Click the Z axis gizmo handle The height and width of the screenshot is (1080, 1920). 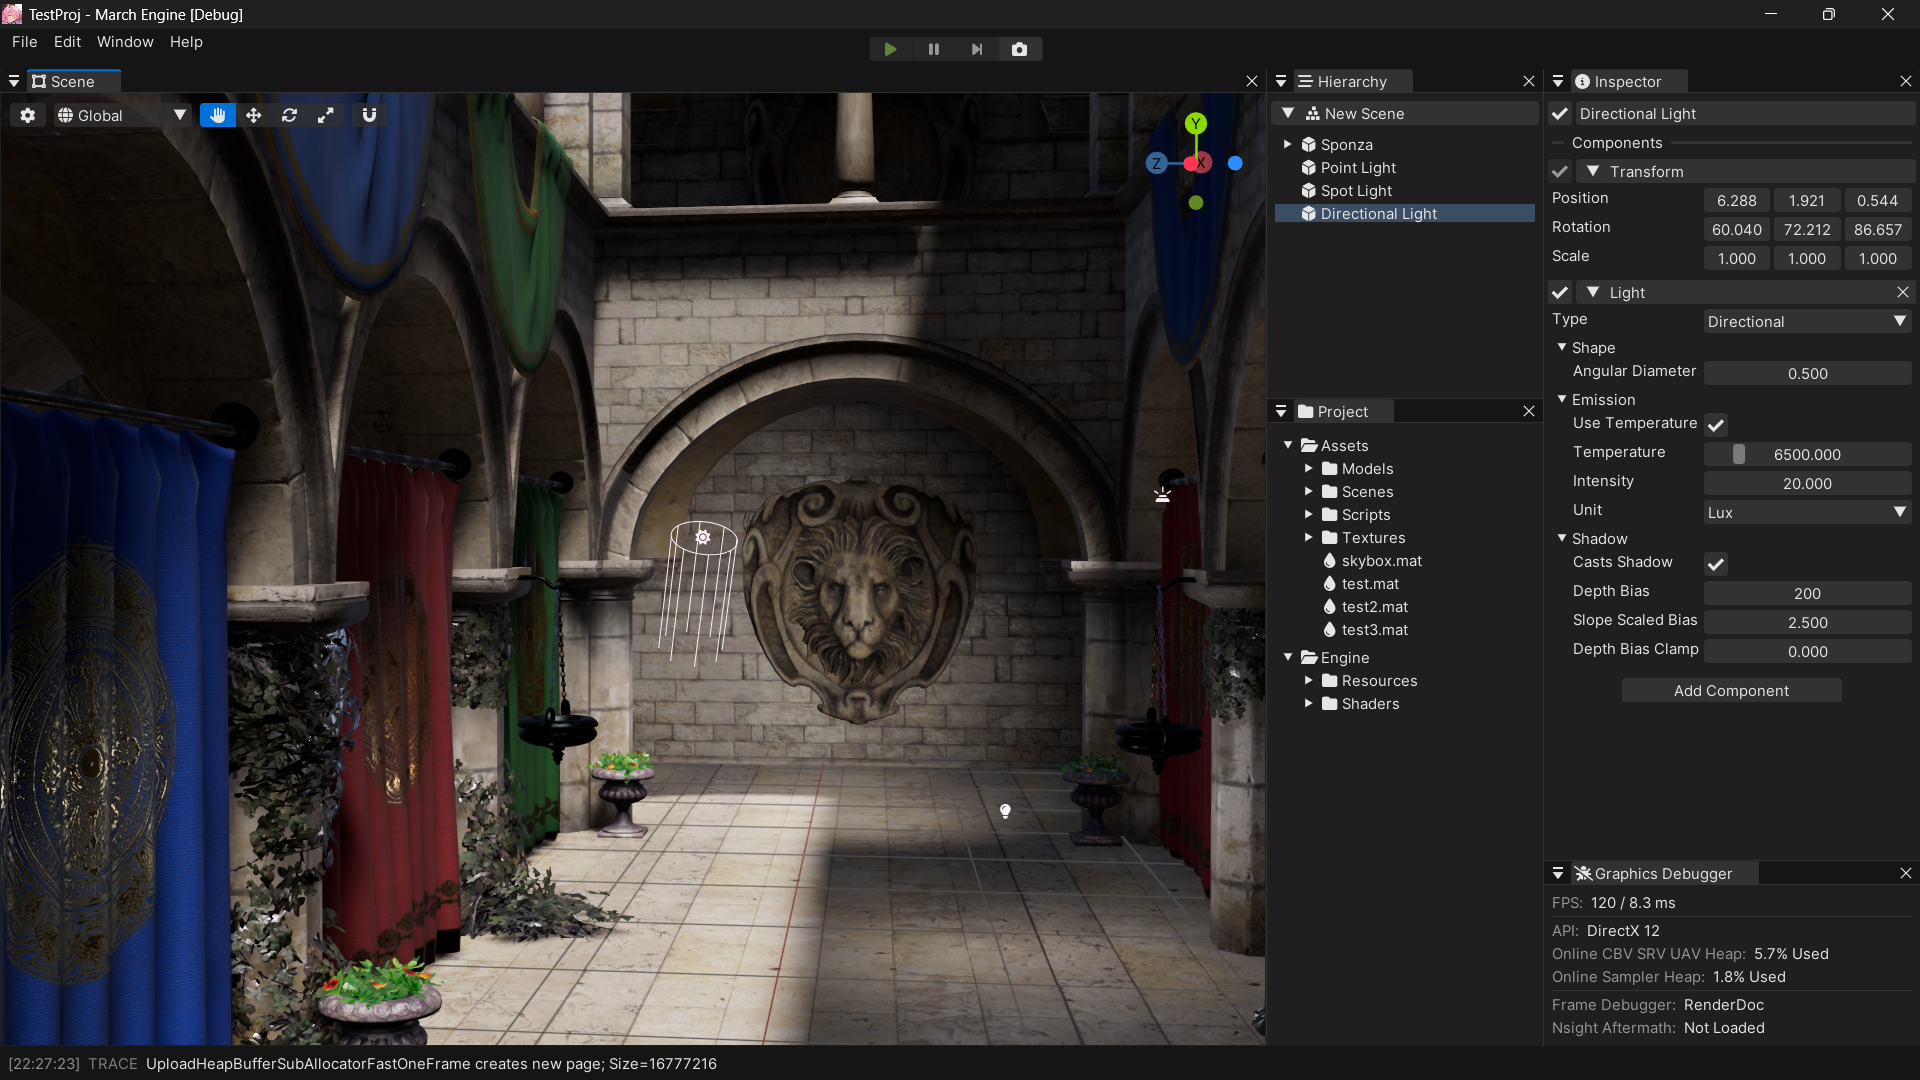1157,163
